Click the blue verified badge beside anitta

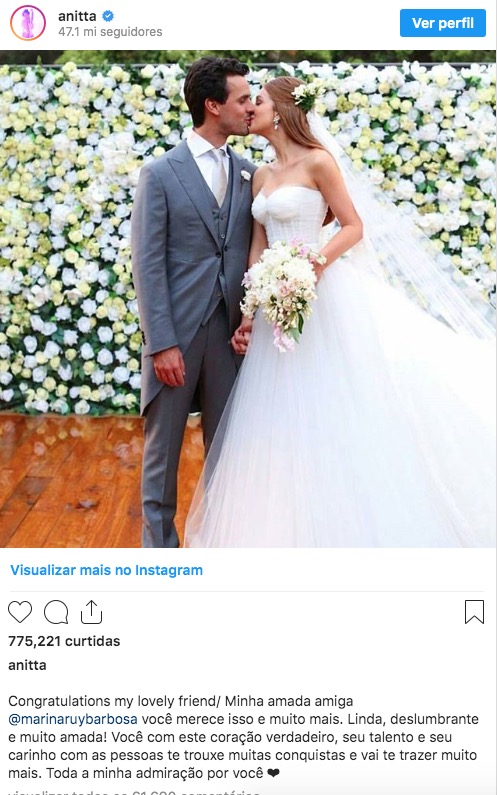[x=108, y=16]
